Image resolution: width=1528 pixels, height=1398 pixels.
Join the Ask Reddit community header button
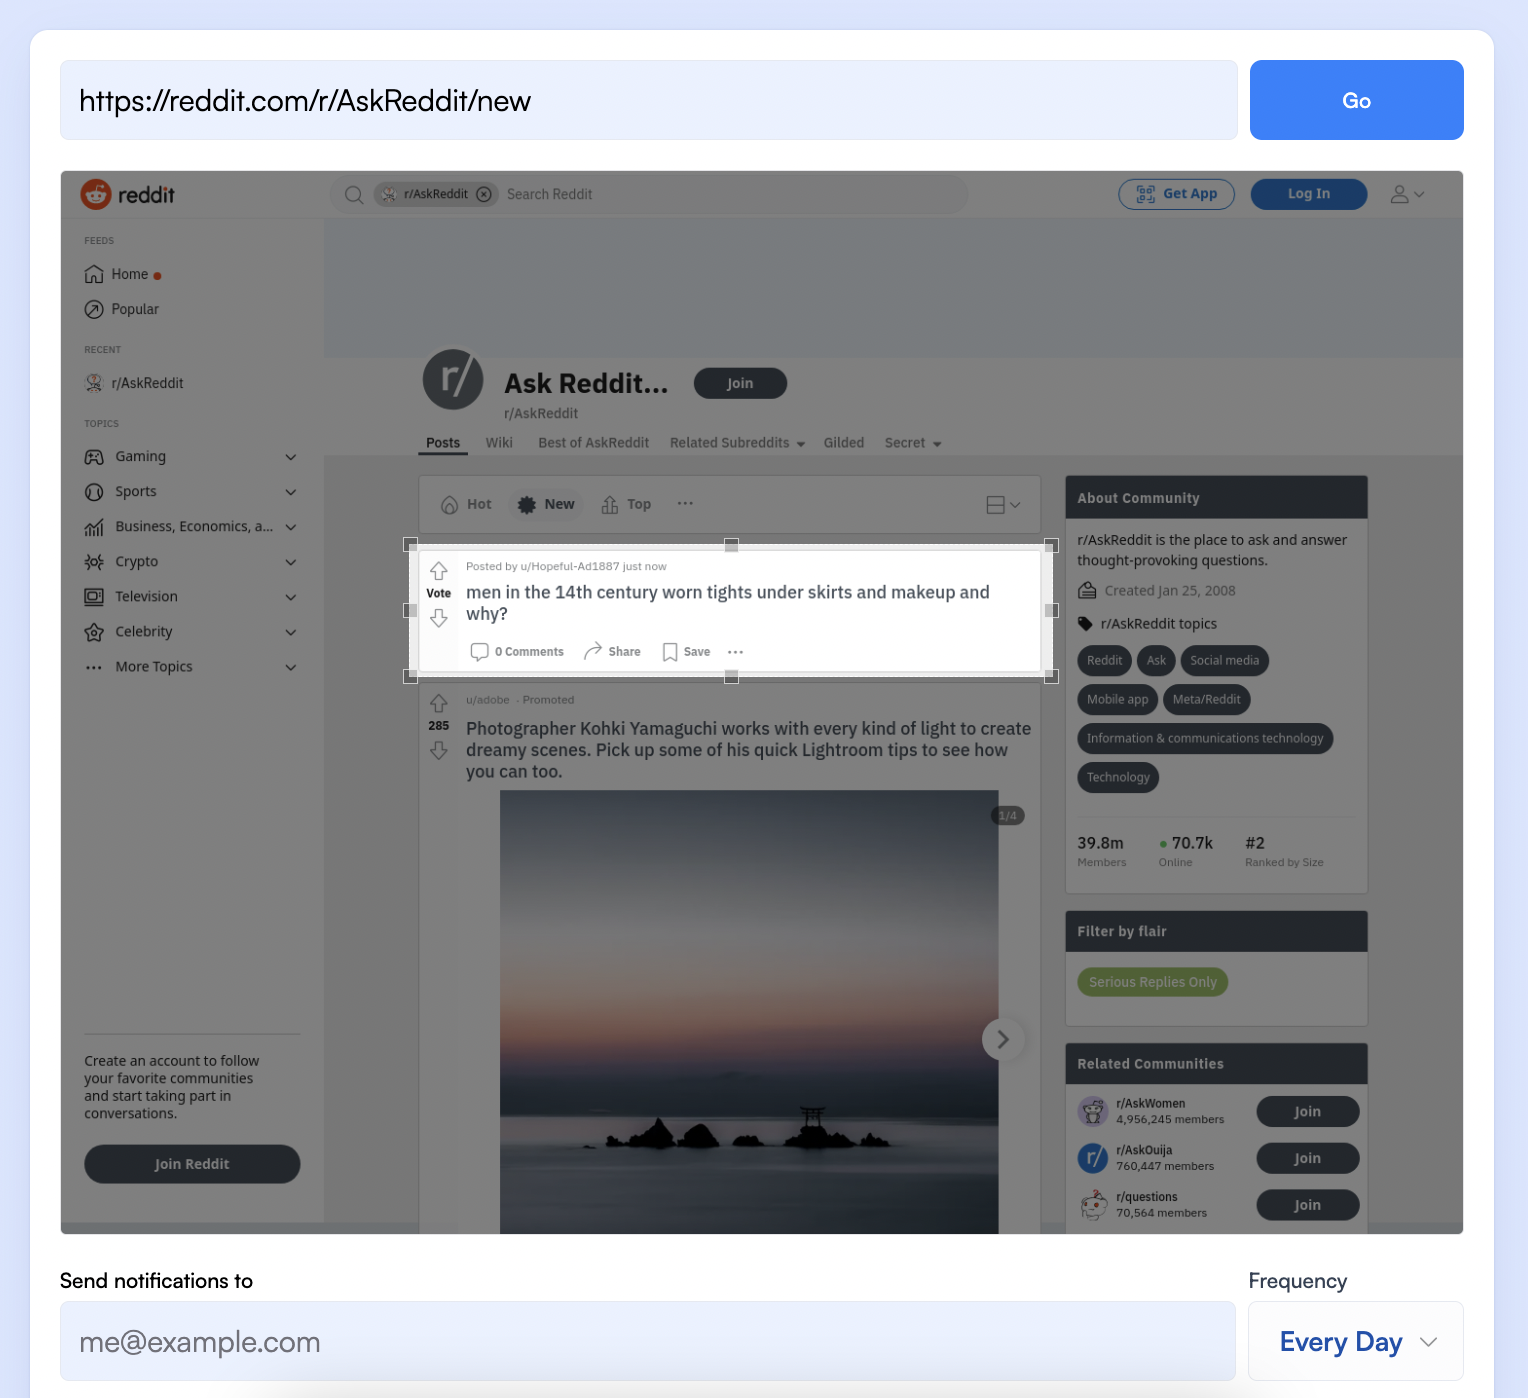740,383
